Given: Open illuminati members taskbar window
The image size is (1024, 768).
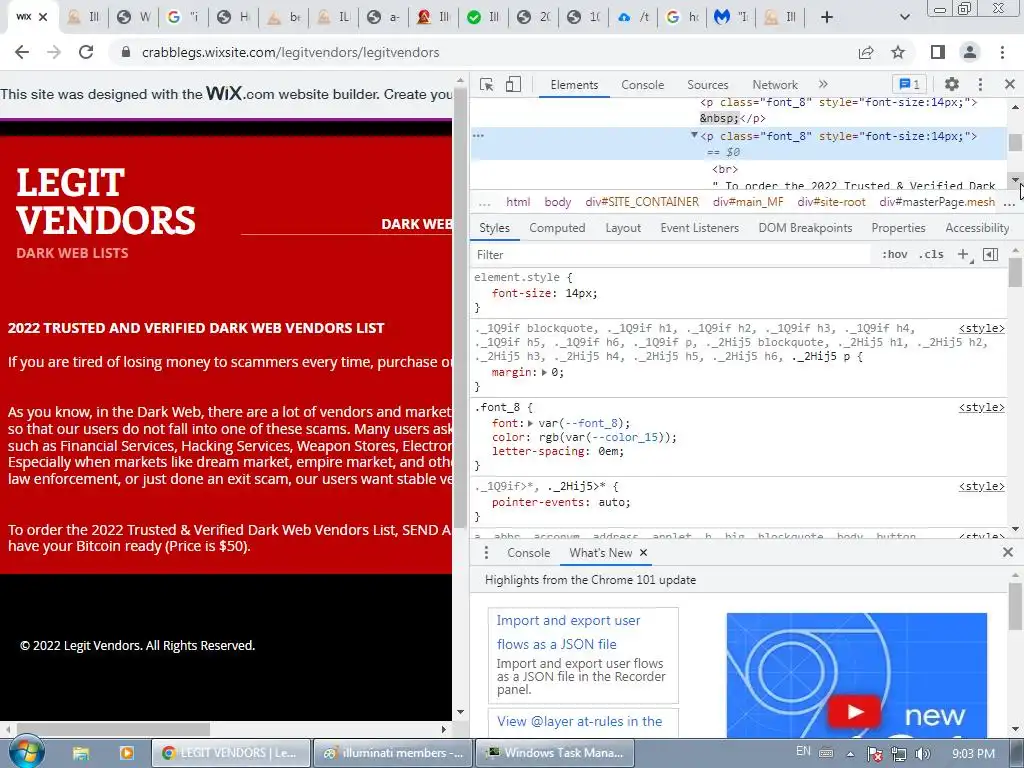Looking at the screenshot, I should 394,753.
